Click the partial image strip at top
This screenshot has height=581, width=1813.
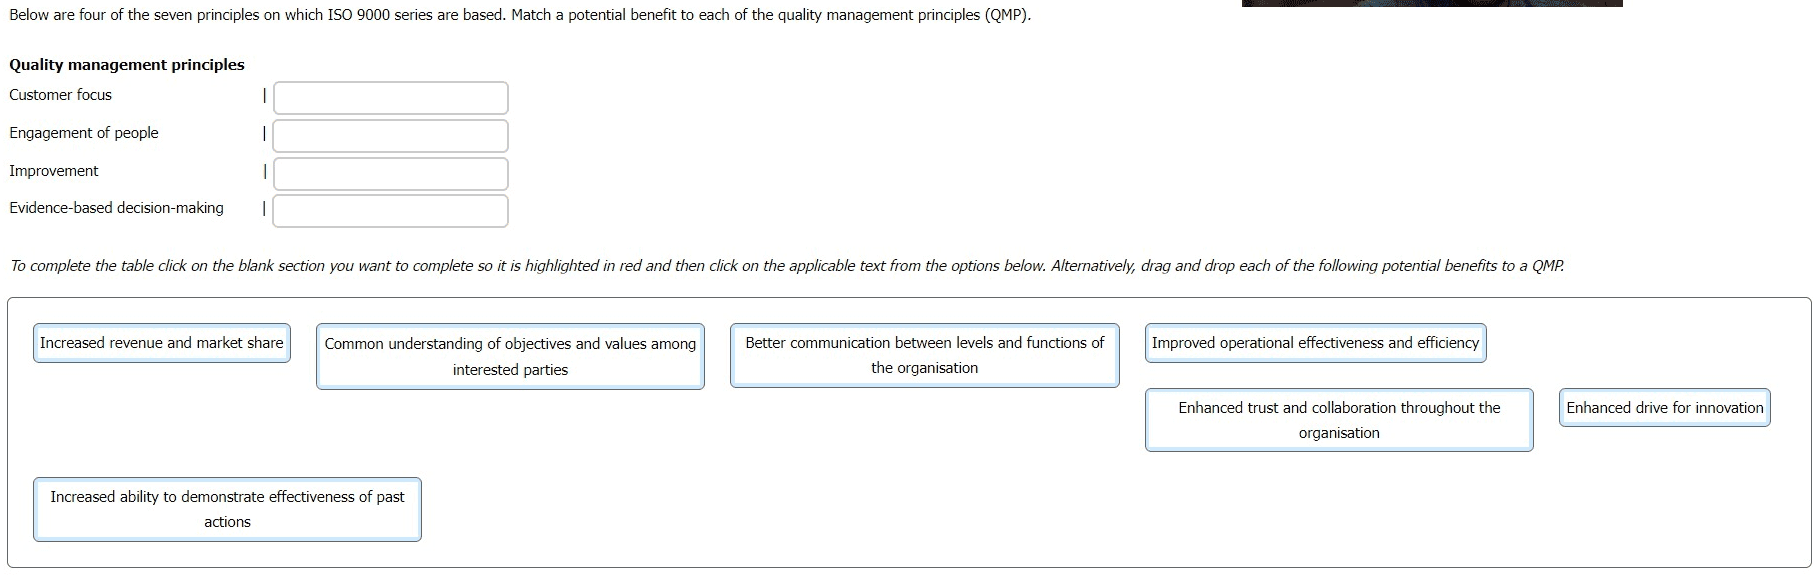pos(1432,3)
